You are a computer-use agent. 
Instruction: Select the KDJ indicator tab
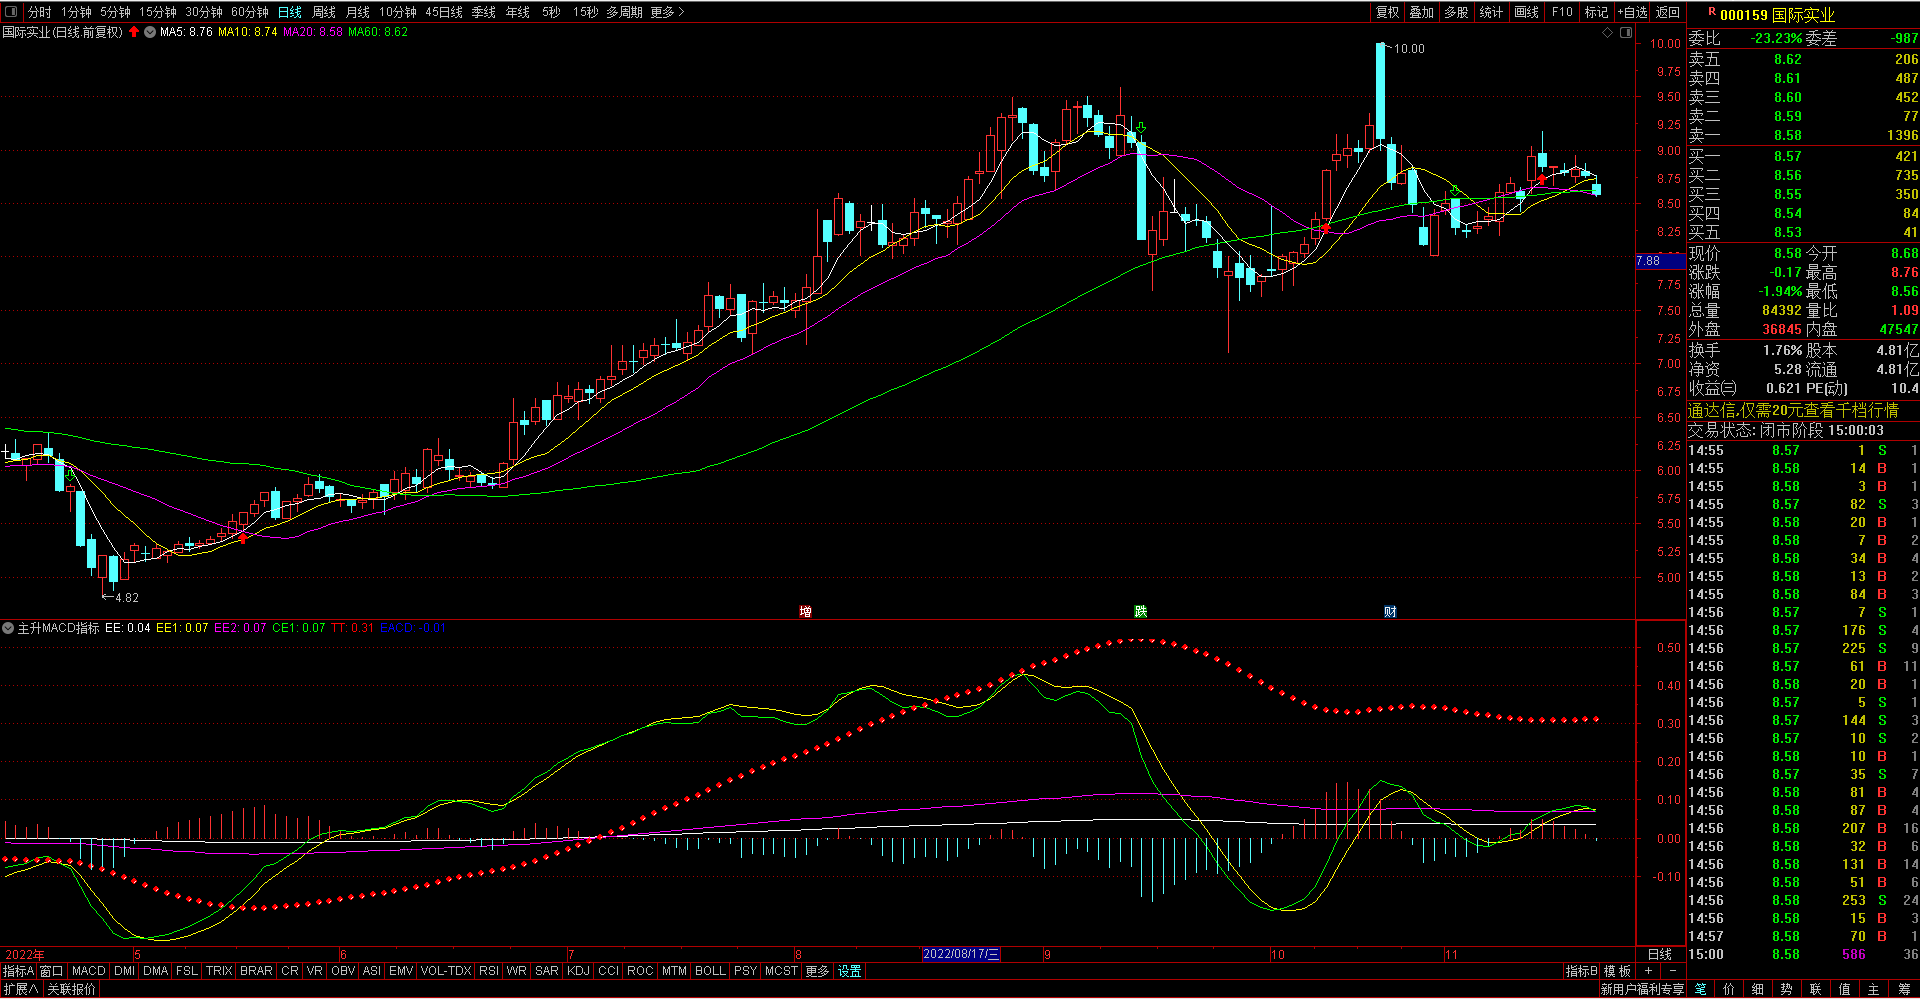[578, 971]
